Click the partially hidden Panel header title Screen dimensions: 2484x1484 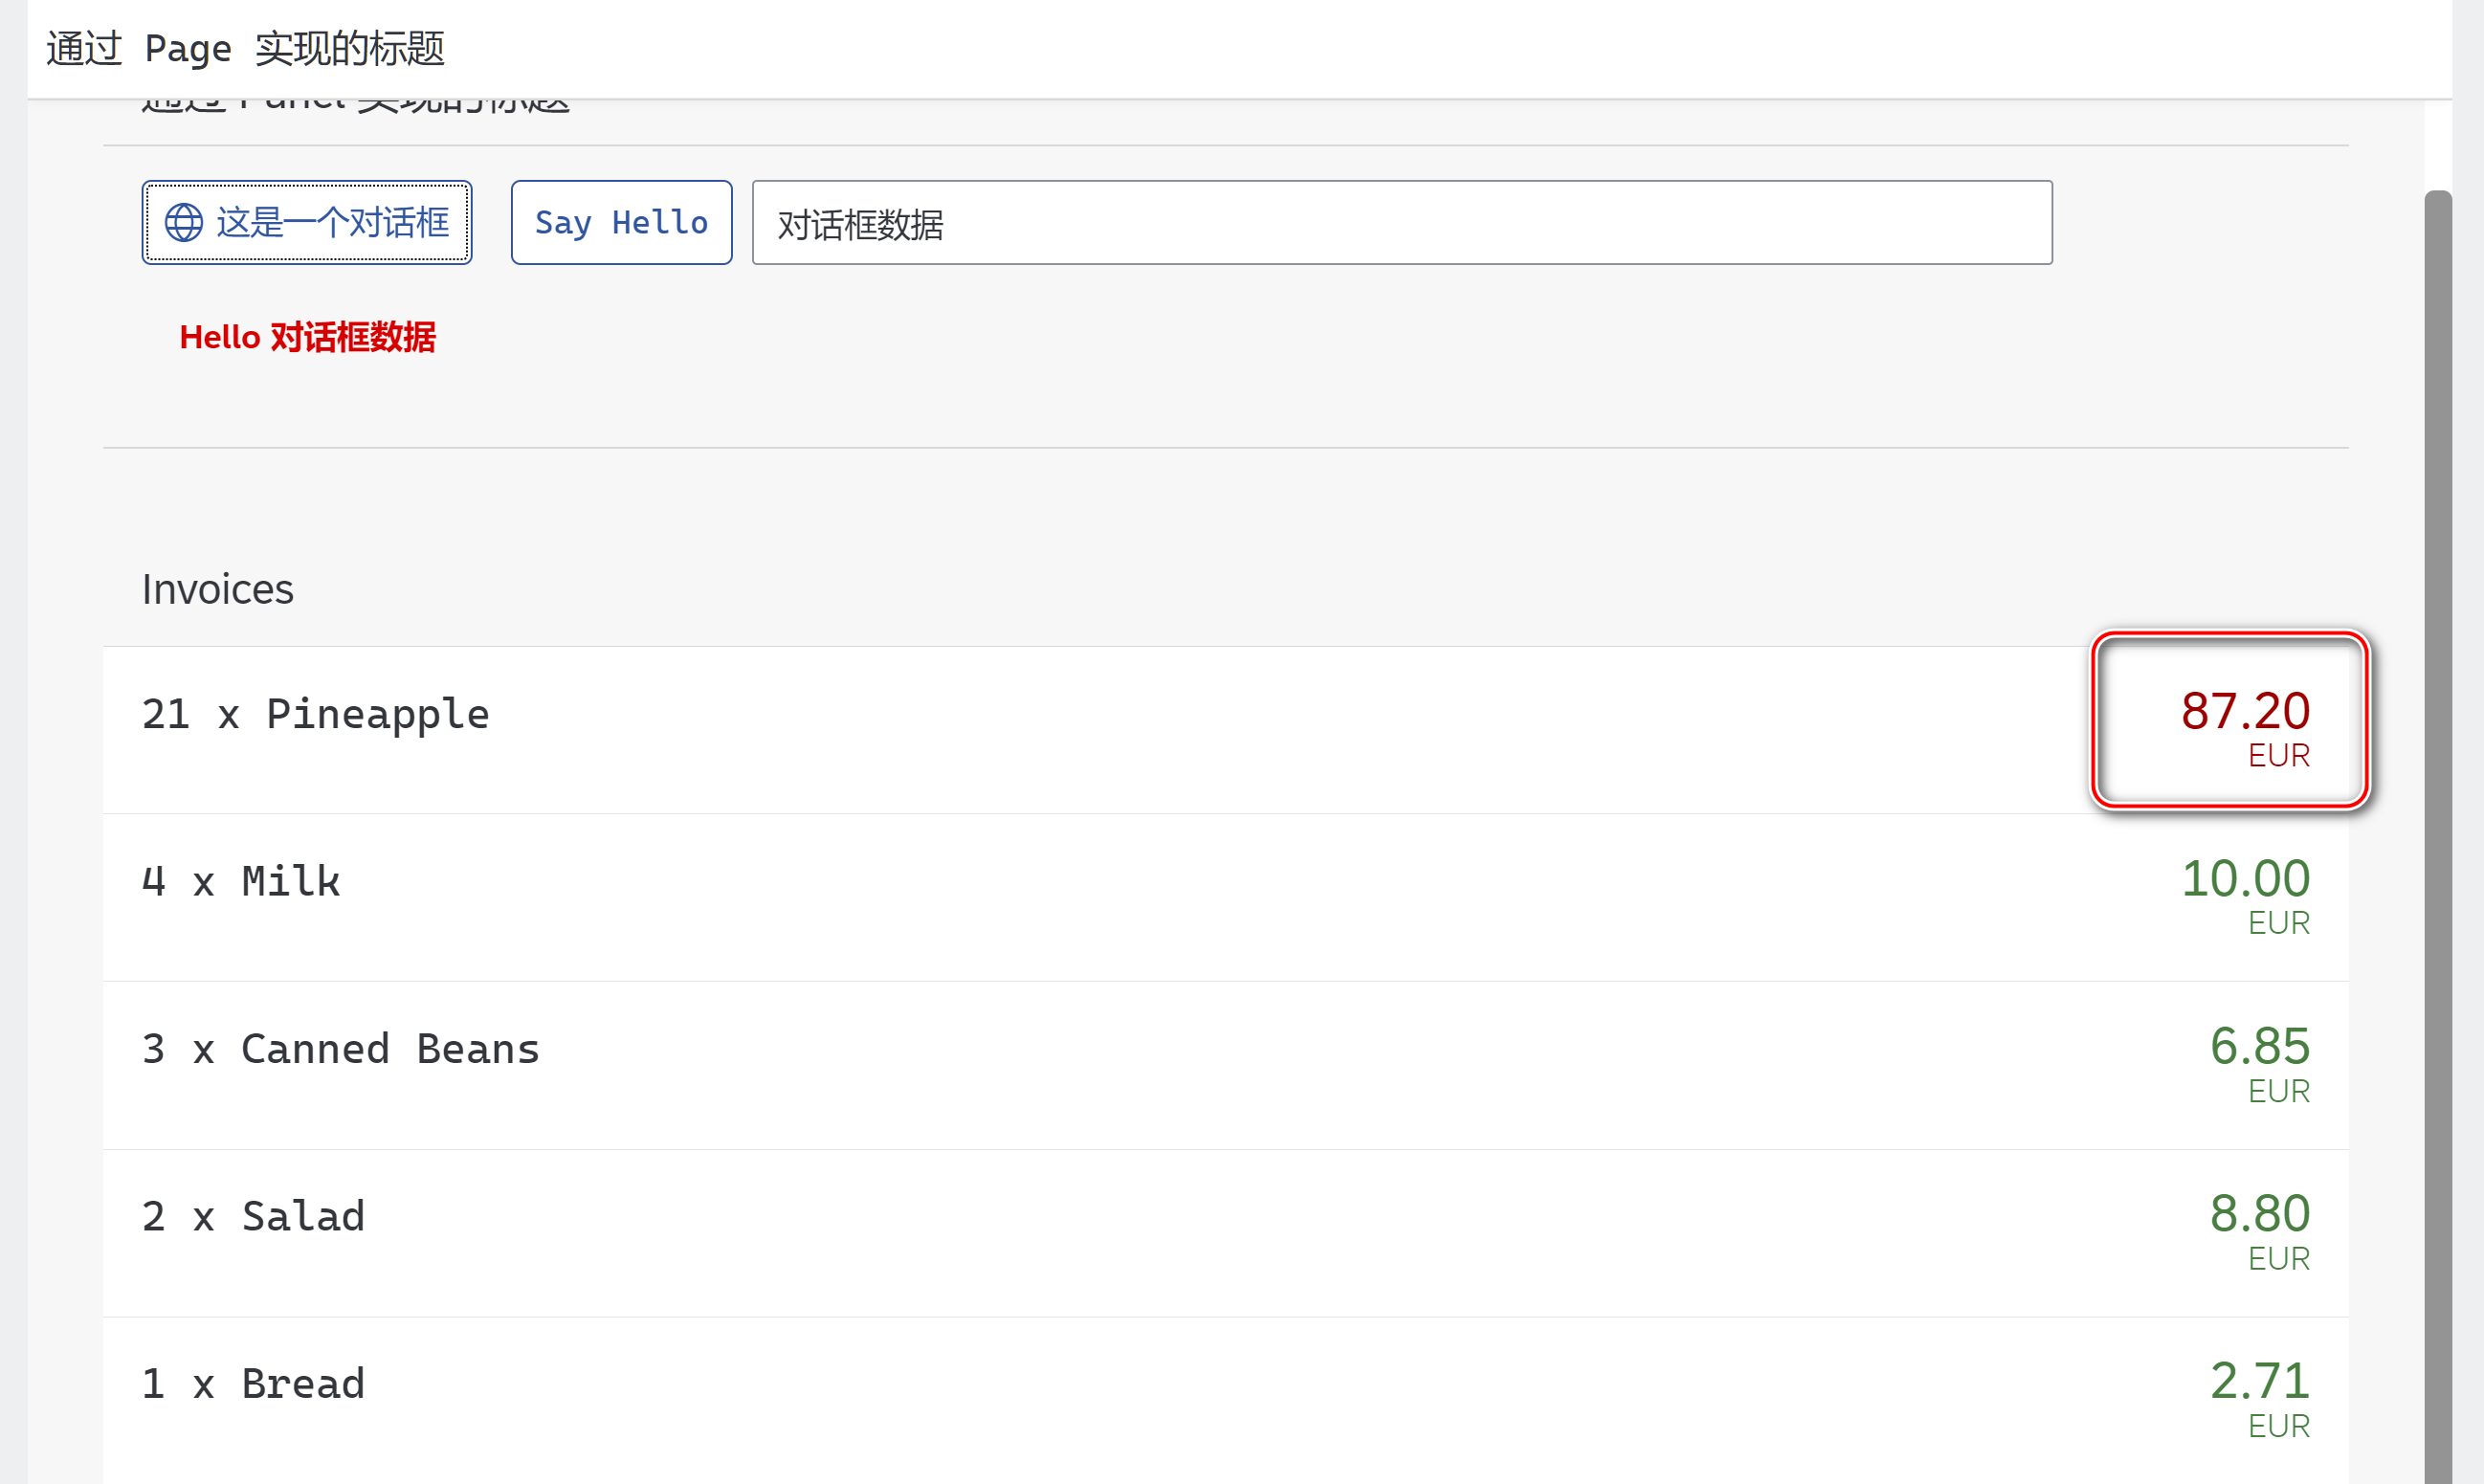click(355, 105)
